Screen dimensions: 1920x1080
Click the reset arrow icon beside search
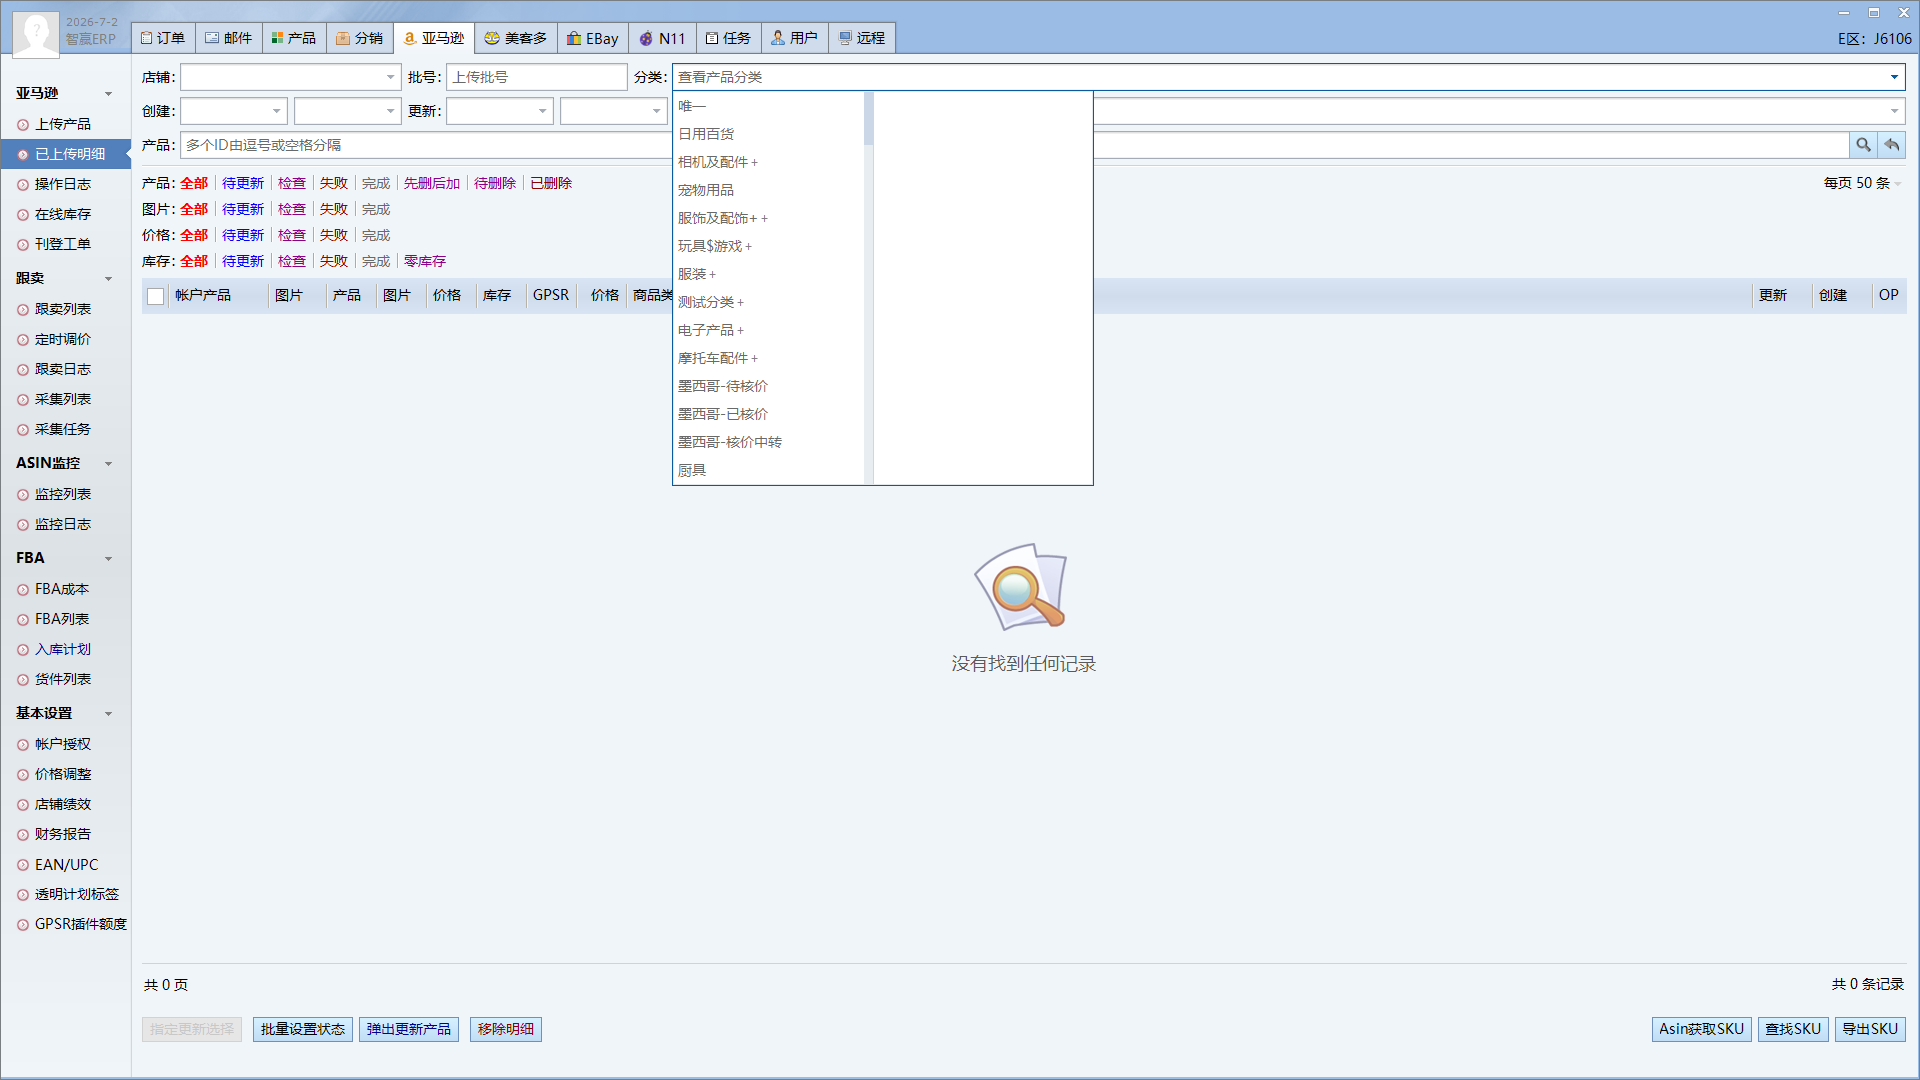pyautogui.click(x=1892, y=145)
